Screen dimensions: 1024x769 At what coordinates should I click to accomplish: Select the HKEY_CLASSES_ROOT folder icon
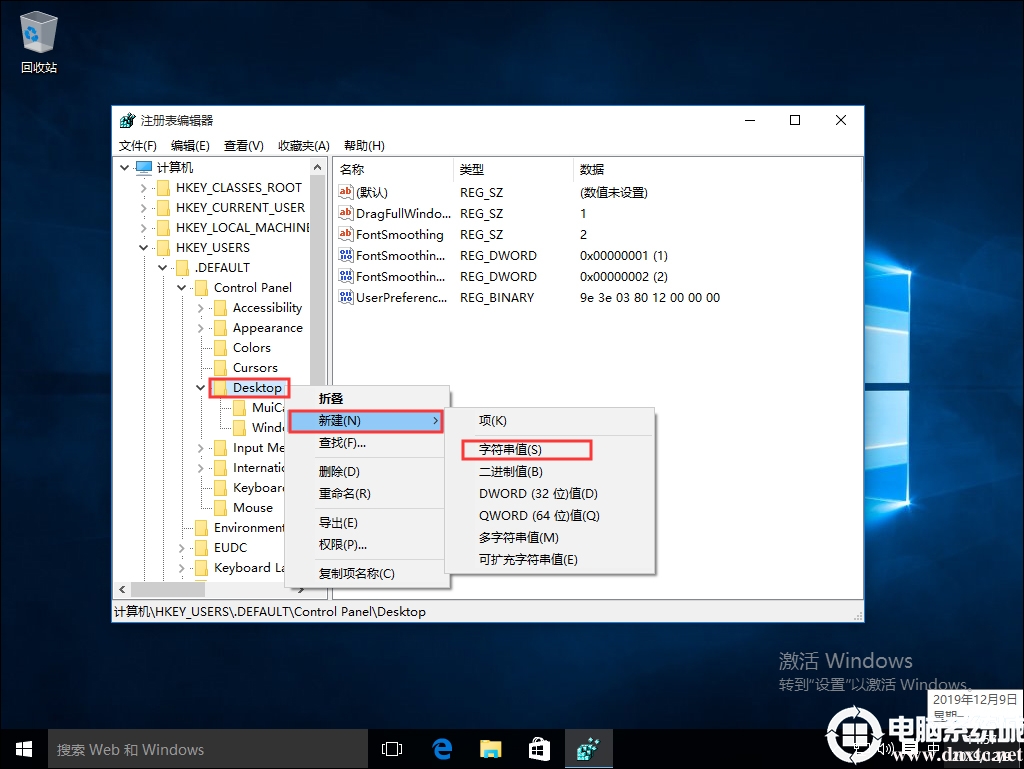click(x=163, y=188)
